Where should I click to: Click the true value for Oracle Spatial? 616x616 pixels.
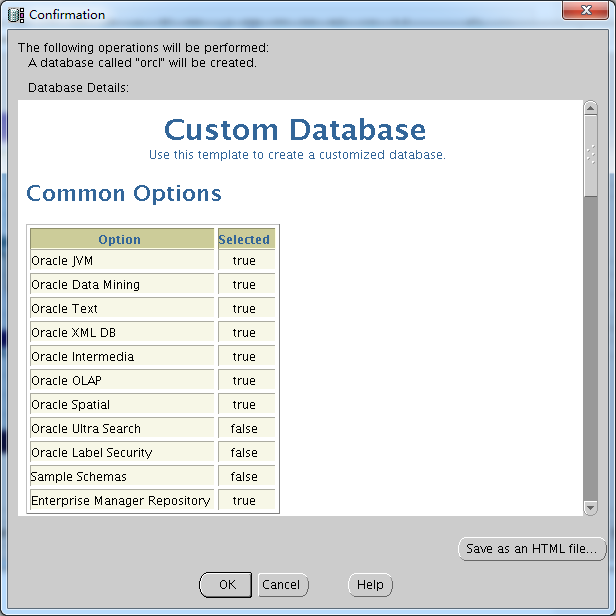click(244, 405)
